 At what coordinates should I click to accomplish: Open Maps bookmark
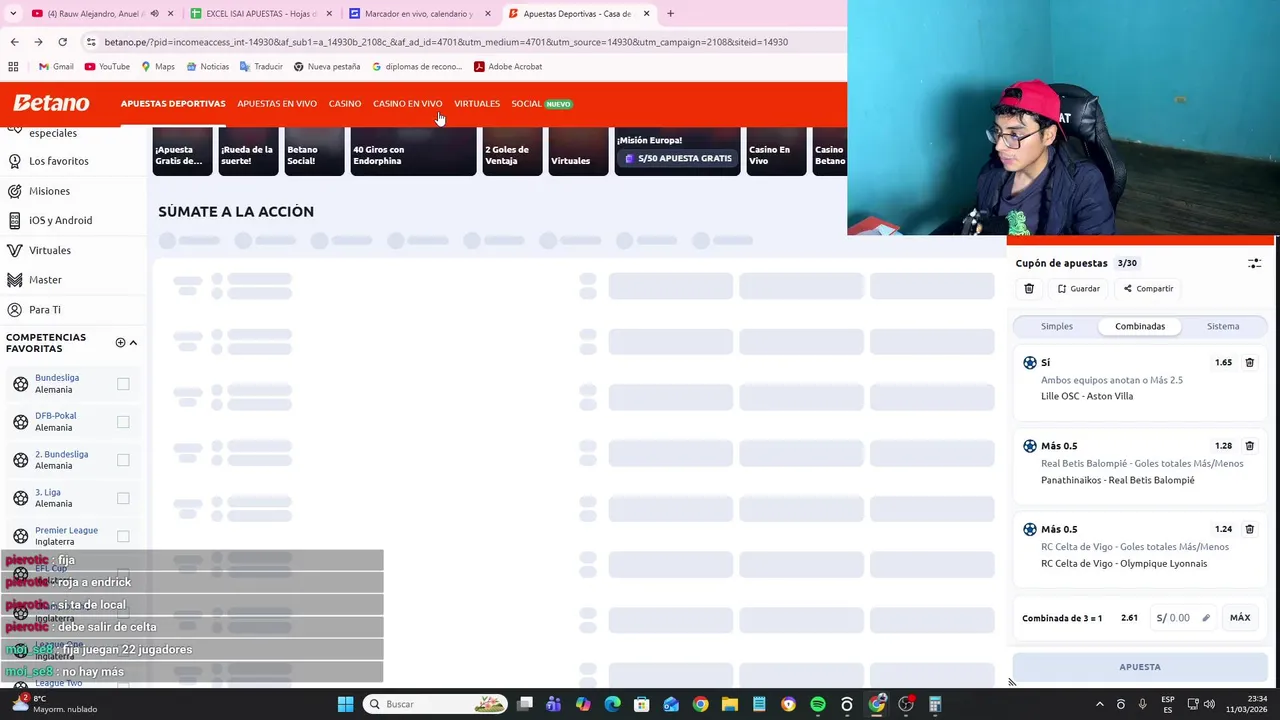point(158,66)
